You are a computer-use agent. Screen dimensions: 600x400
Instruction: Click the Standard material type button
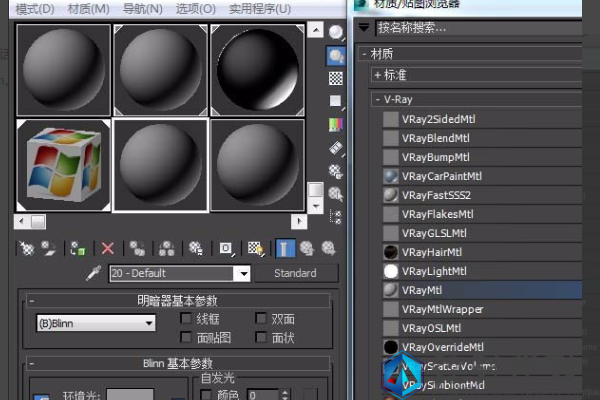[x=294, y=273]
